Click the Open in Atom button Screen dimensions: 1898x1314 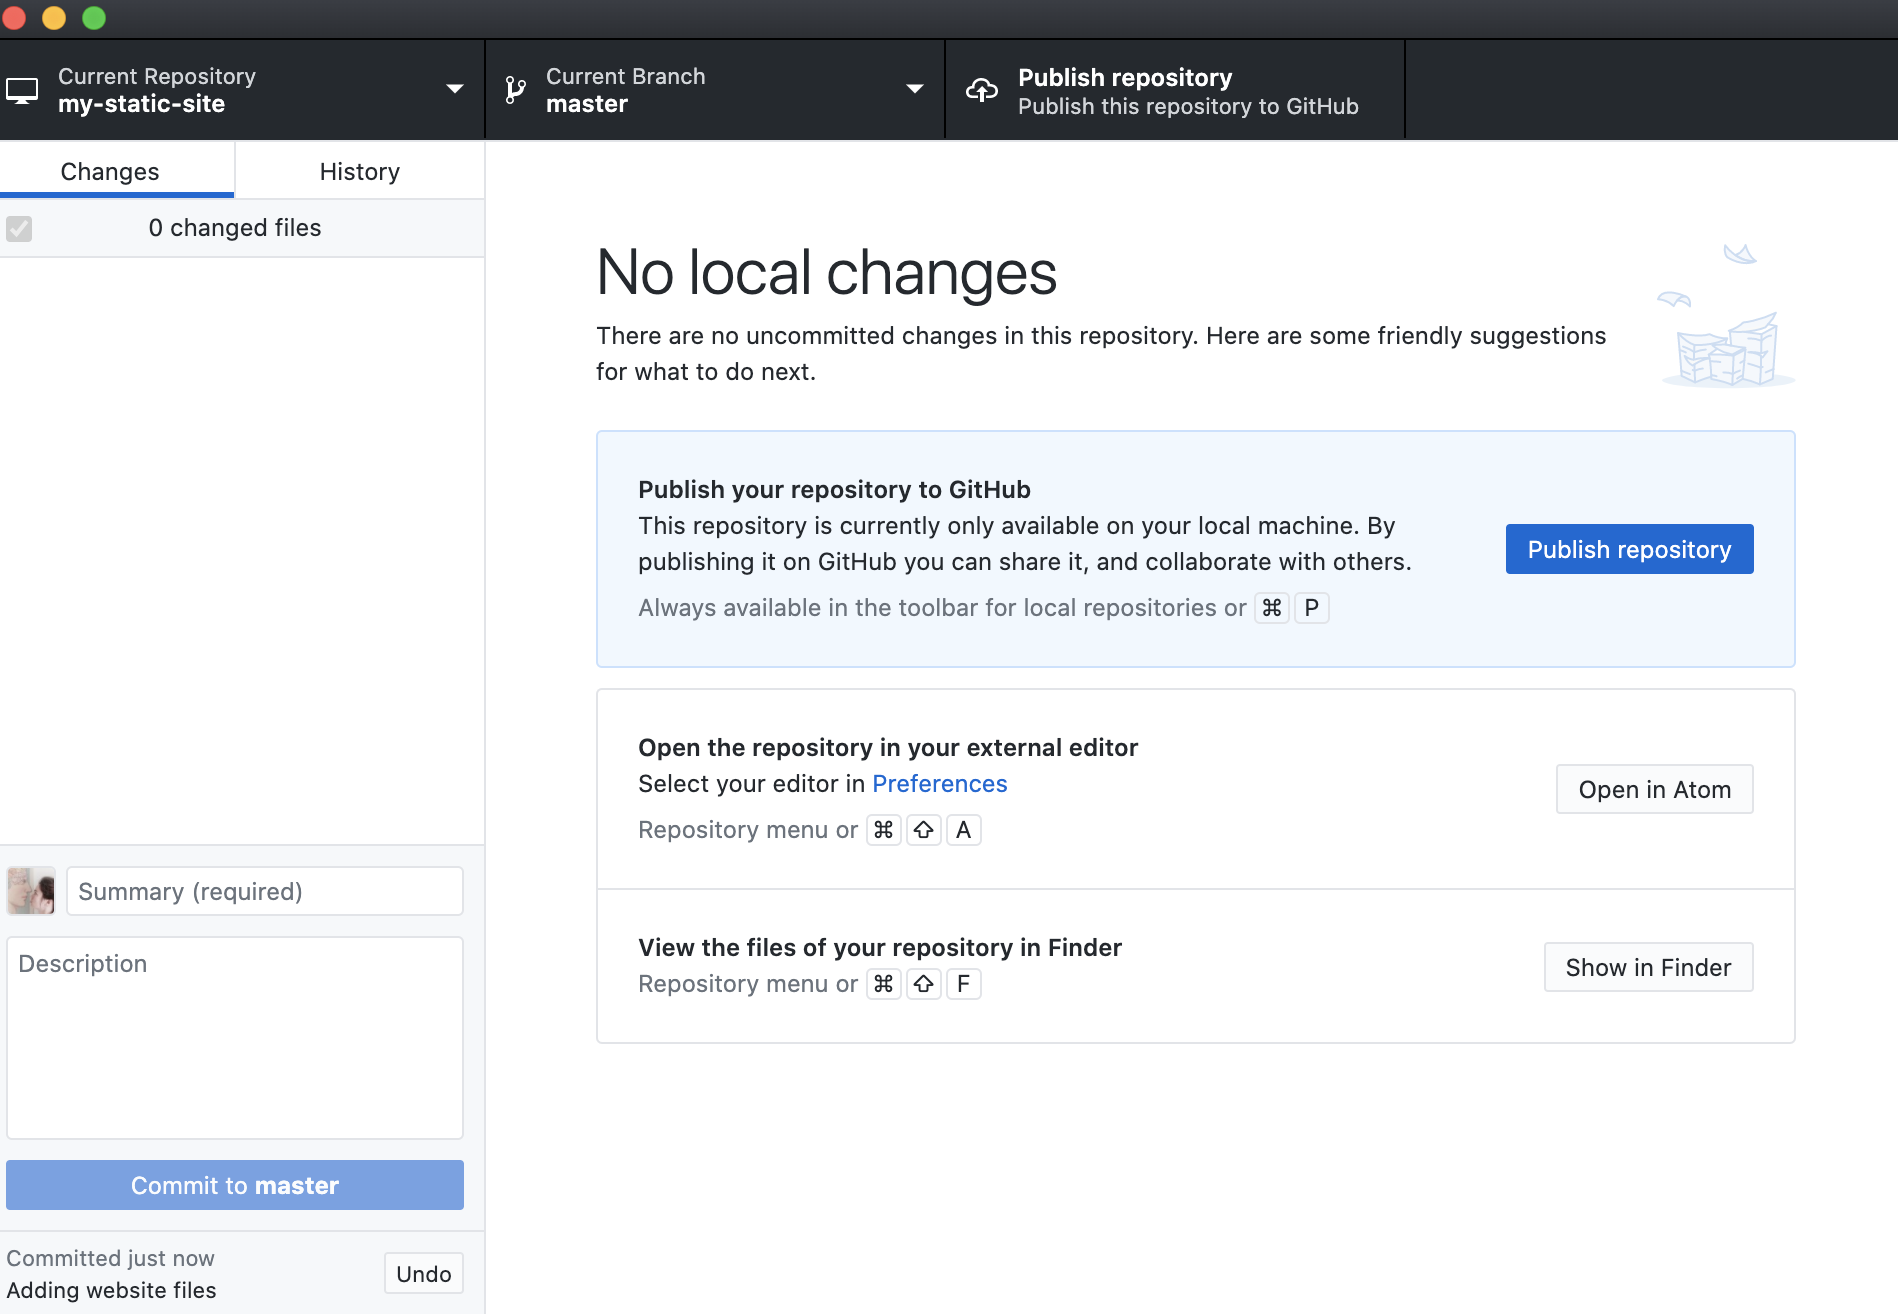point(1653,789)
